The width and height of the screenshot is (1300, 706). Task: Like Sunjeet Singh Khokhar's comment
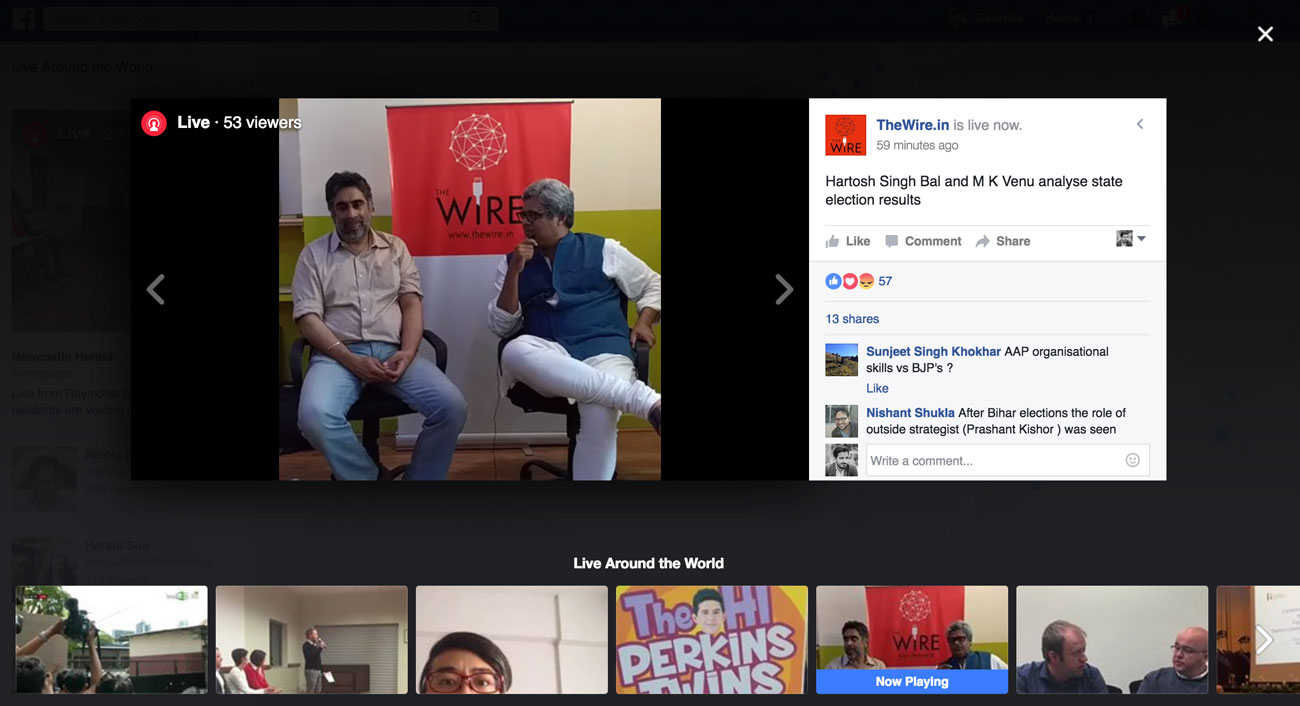click(x=877, y=388)
